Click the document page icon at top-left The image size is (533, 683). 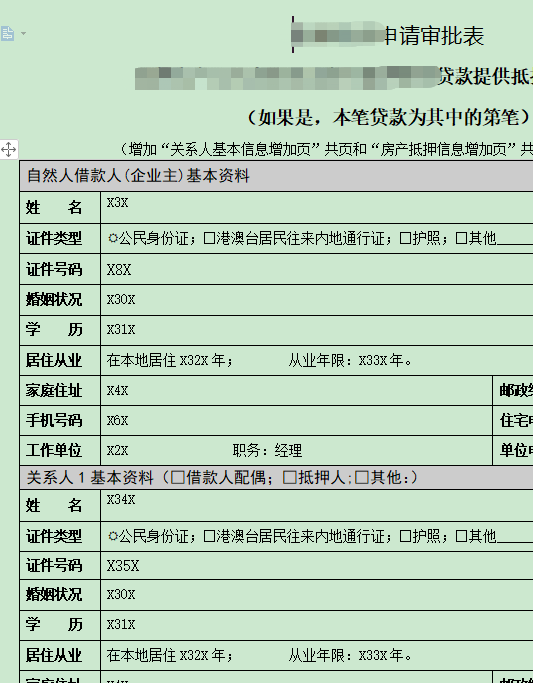coord(7,34)
